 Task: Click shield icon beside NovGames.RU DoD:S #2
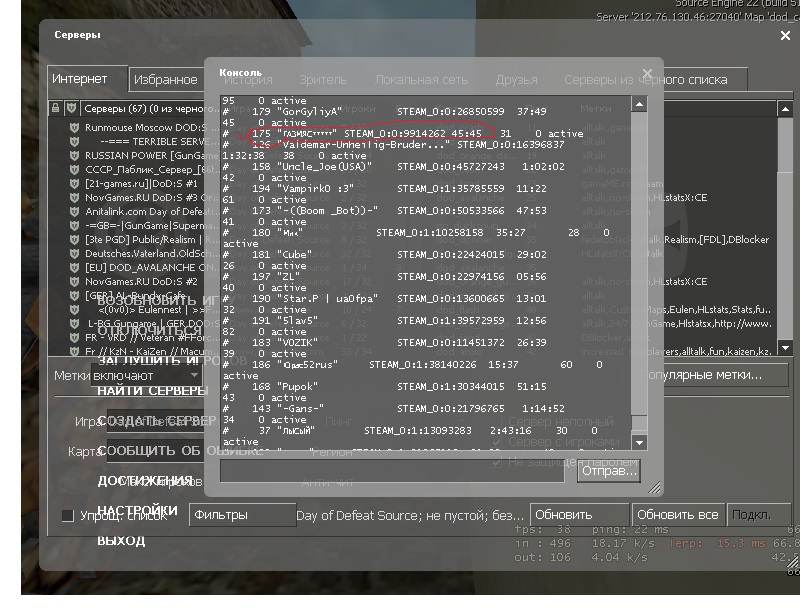click(x=73, y=282)
